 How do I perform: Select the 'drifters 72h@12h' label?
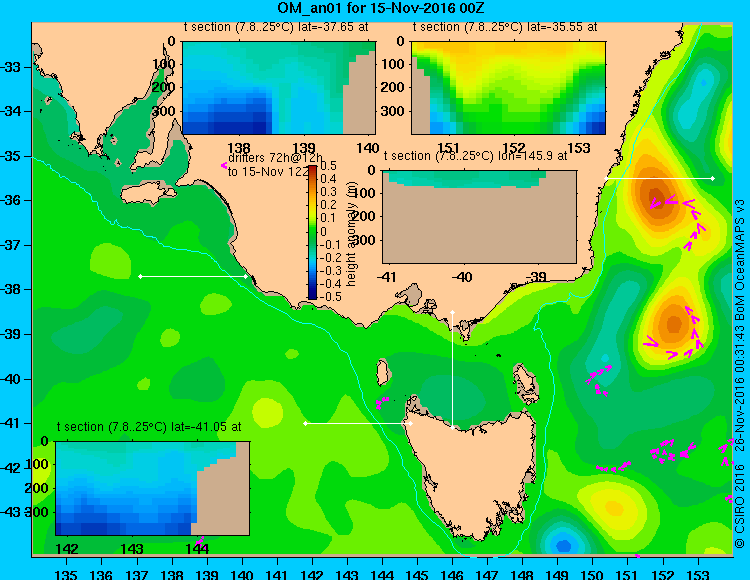(276, 158)
